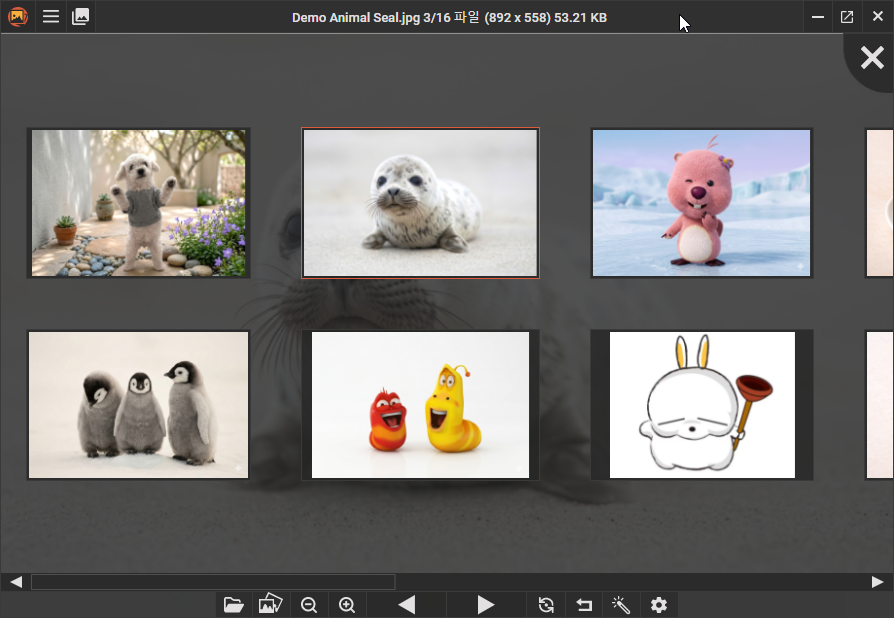Zoom in with the plus magnifier
Viewport: 894px width, 618px height.
tap(347, 604)
